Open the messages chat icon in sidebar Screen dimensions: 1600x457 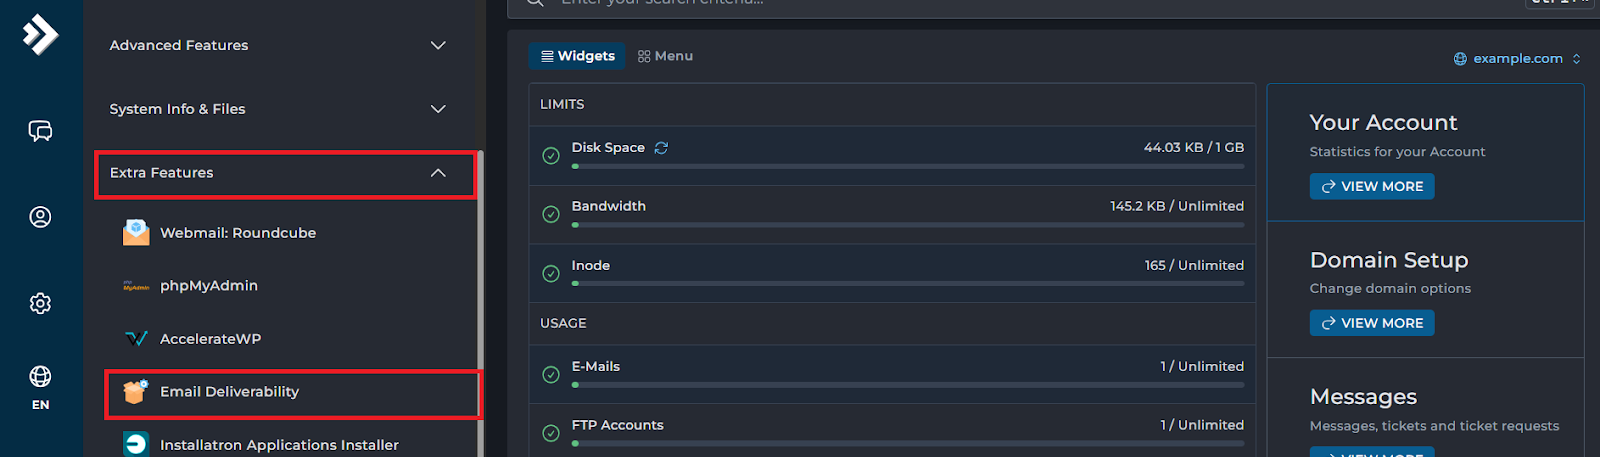[x=40, y=131]
